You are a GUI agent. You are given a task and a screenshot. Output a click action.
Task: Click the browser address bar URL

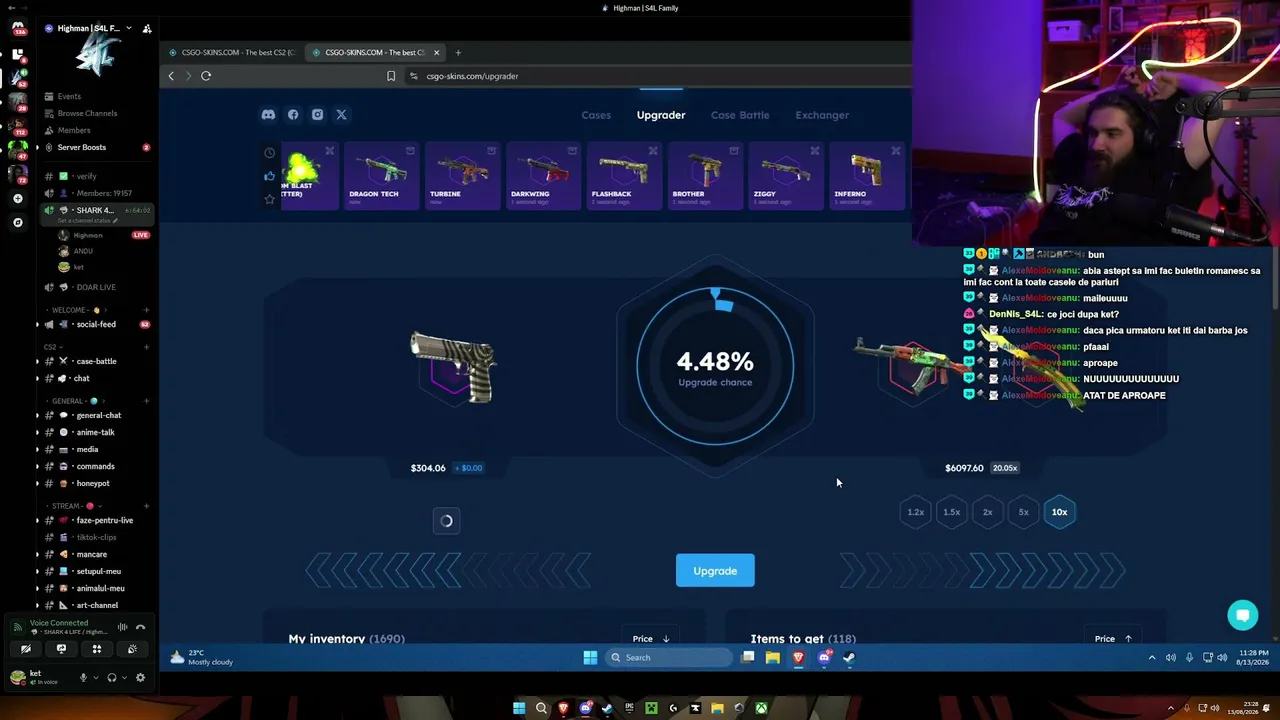coord(472,76)
